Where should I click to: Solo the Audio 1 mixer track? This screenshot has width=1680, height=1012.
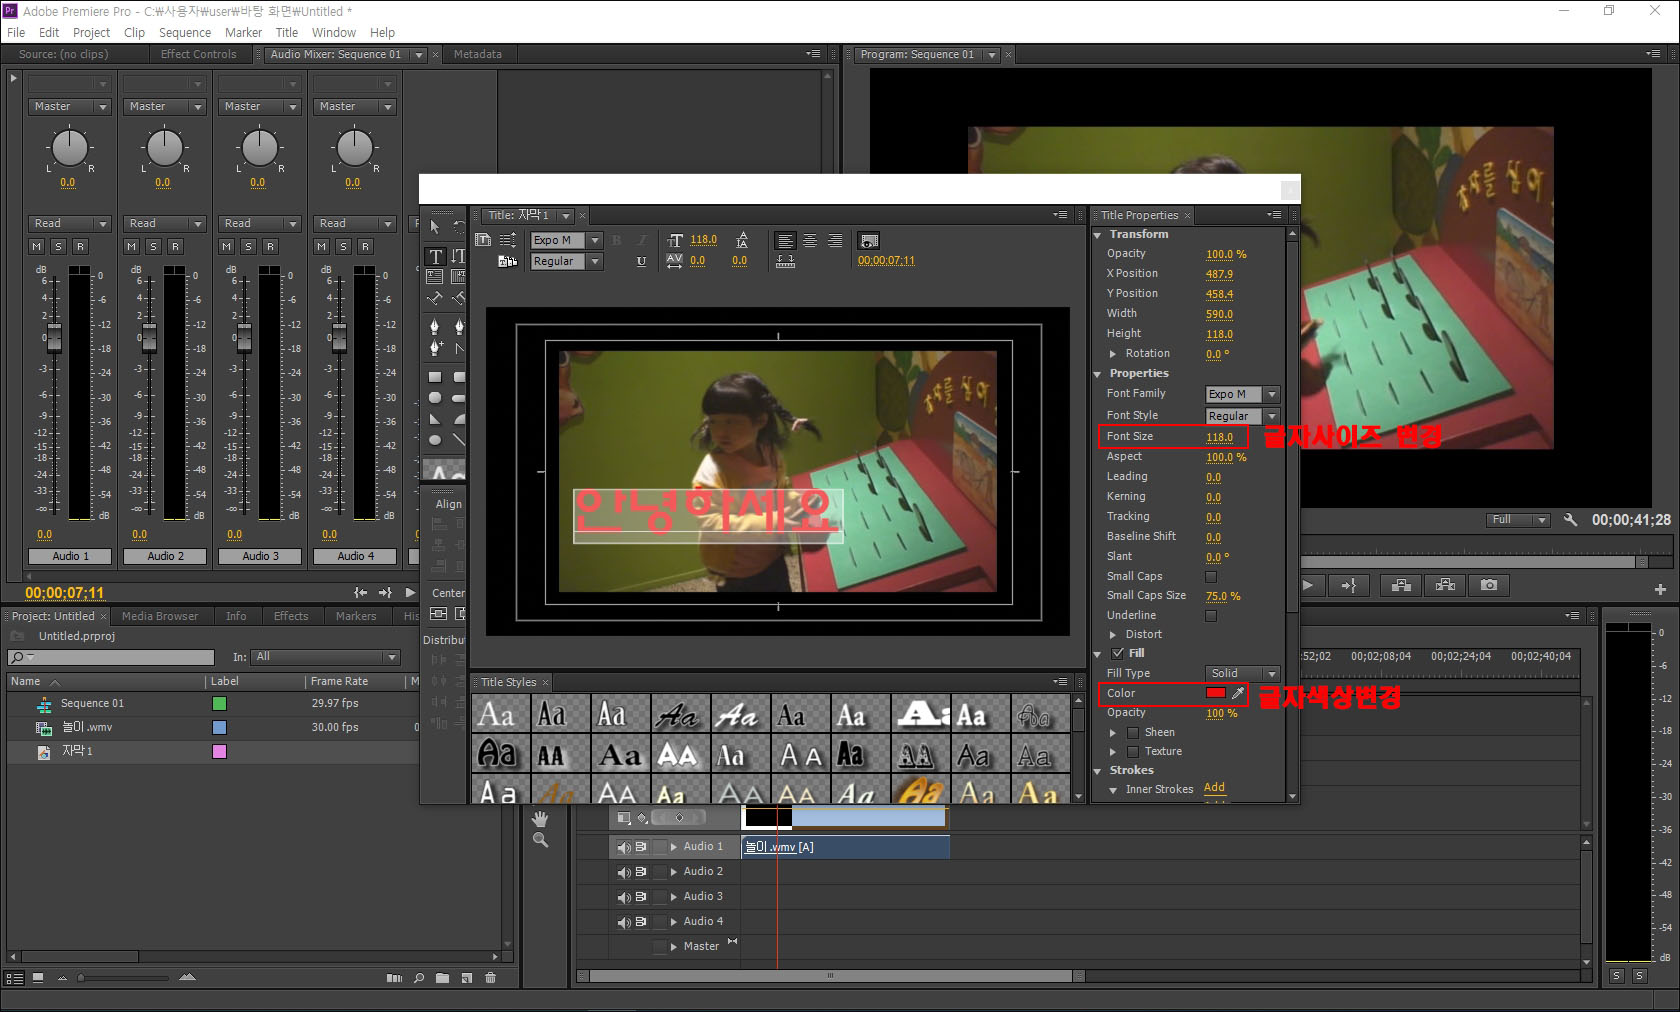click(x=58, y=246)
